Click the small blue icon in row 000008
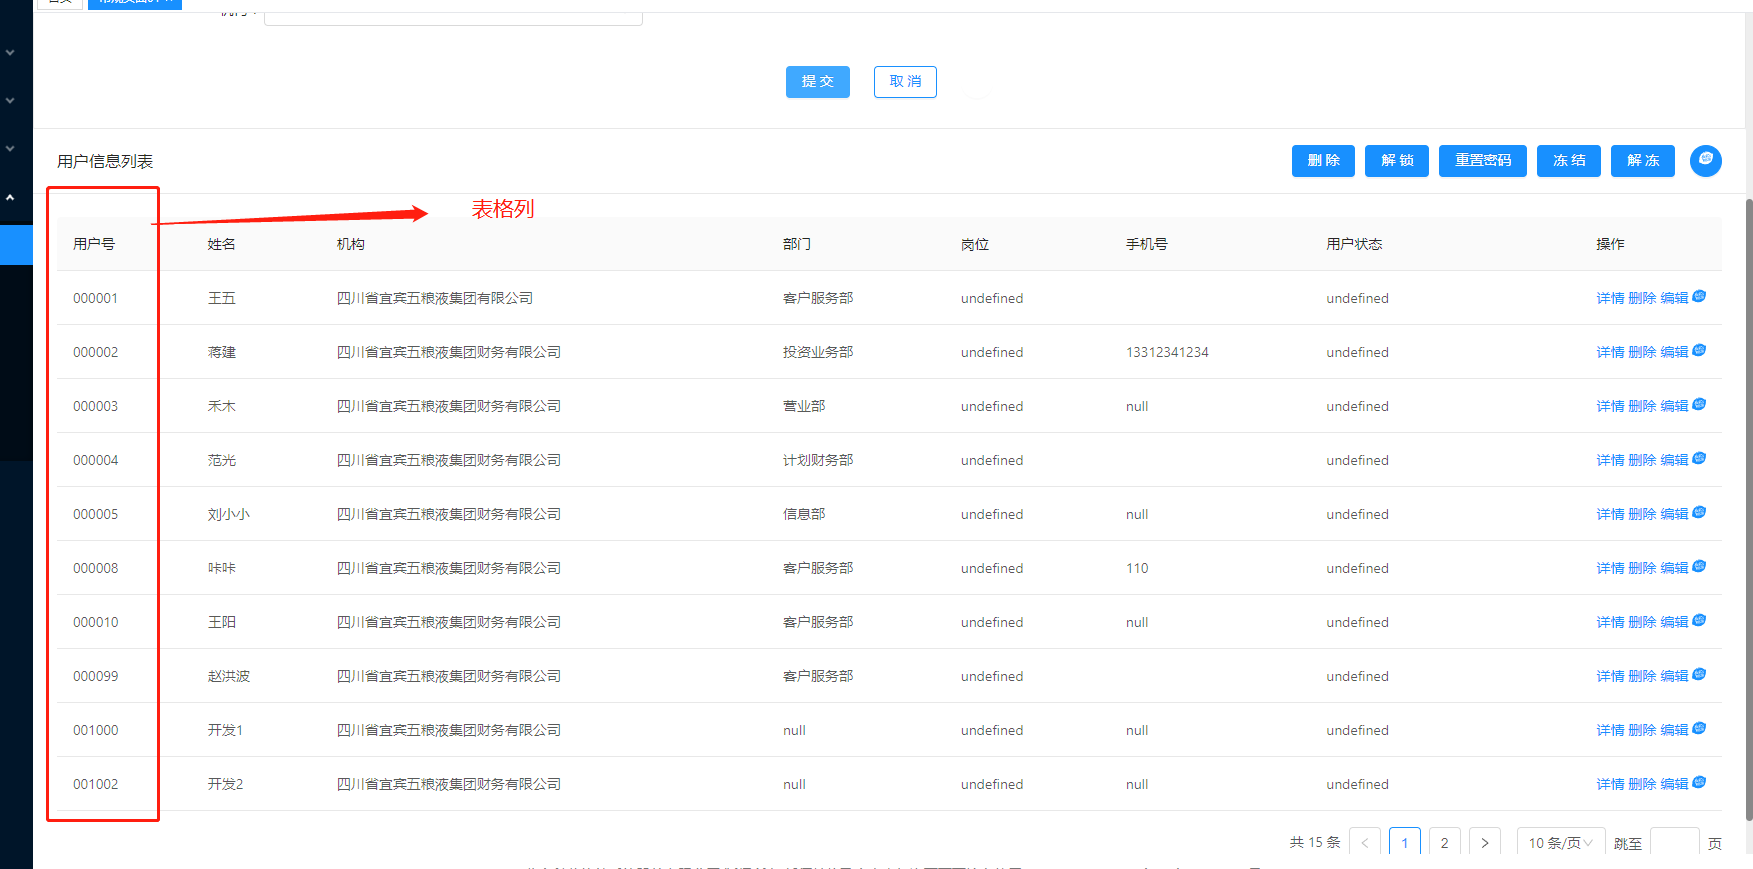This screenshot has width=1753, height=869. click(1699, 567)
